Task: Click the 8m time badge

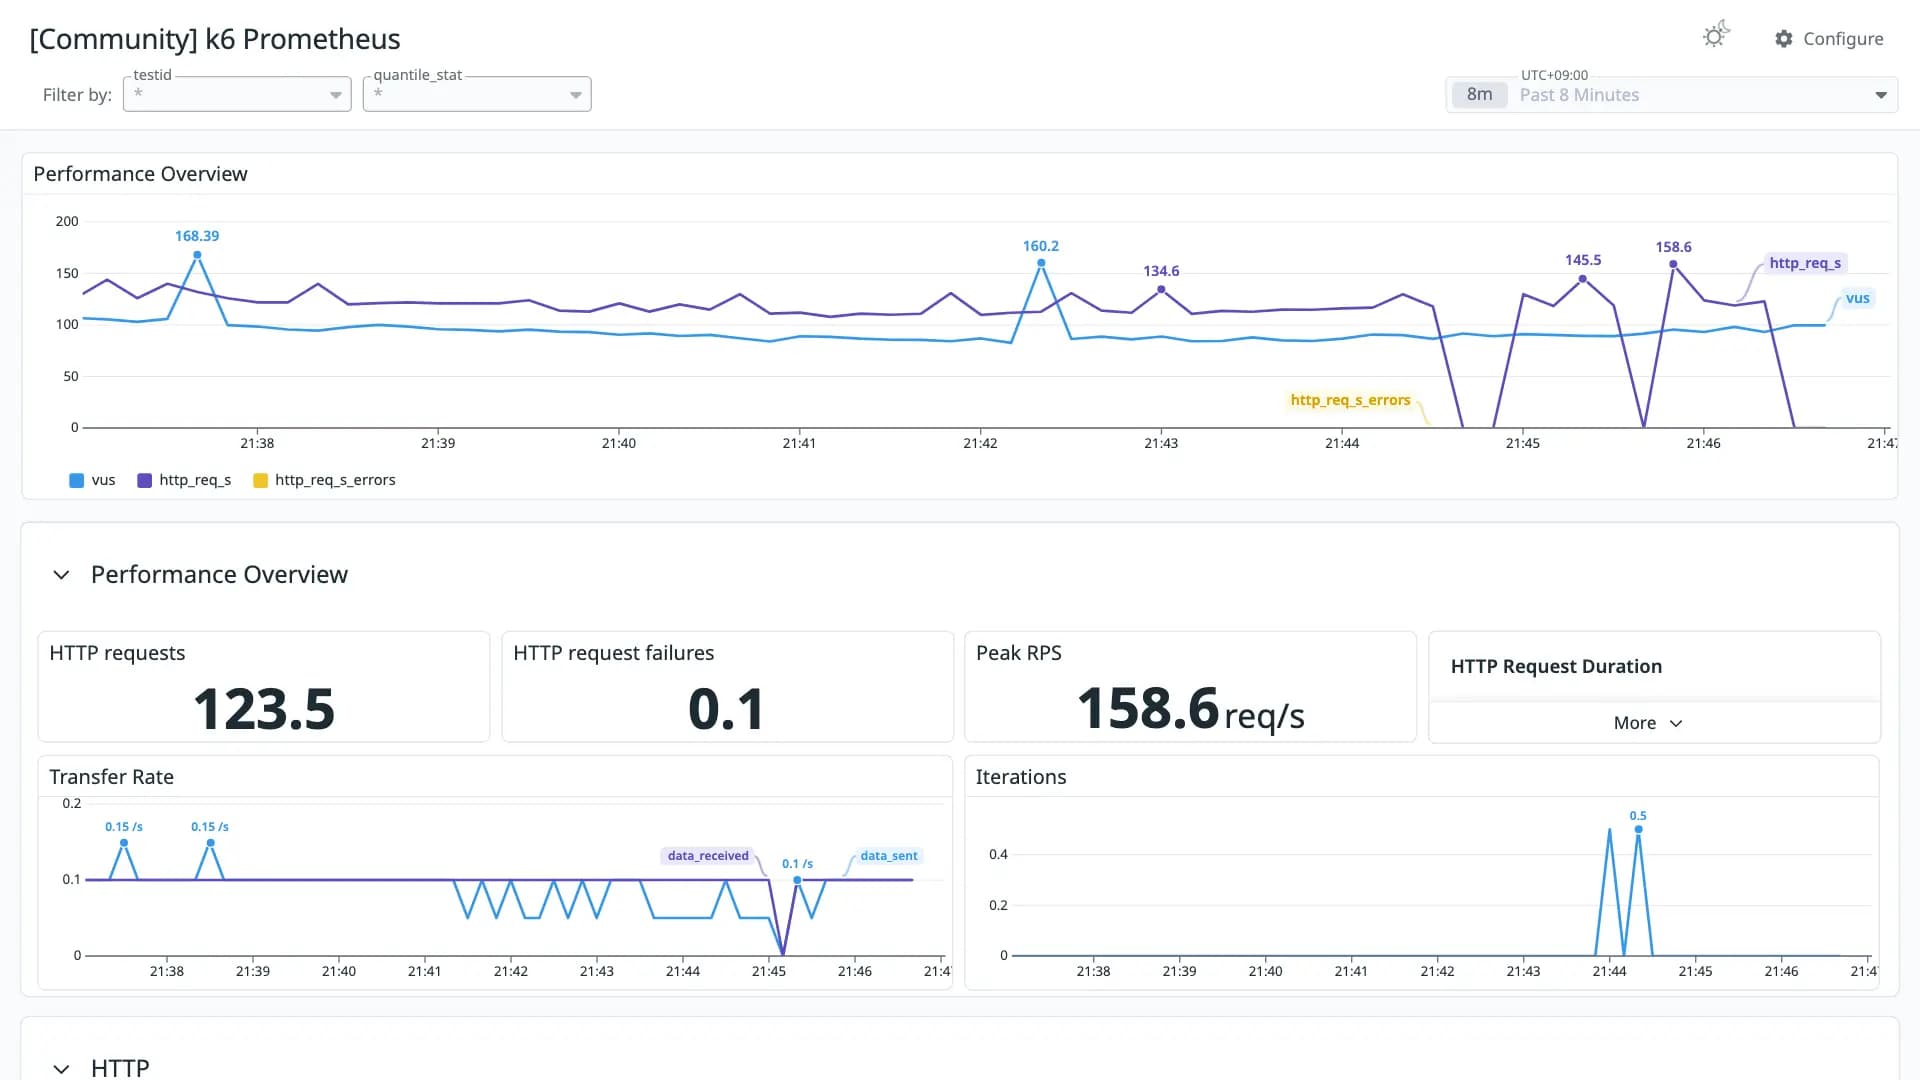Action: click(x=1479, y=95)
